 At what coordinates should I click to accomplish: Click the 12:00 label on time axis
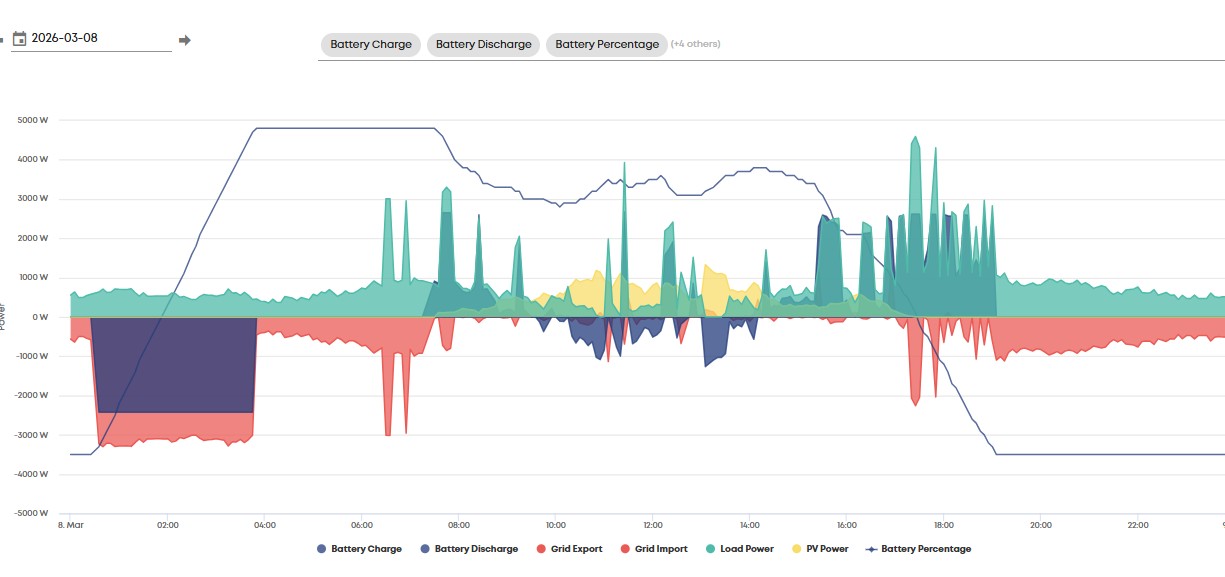(x=652, y=525)
